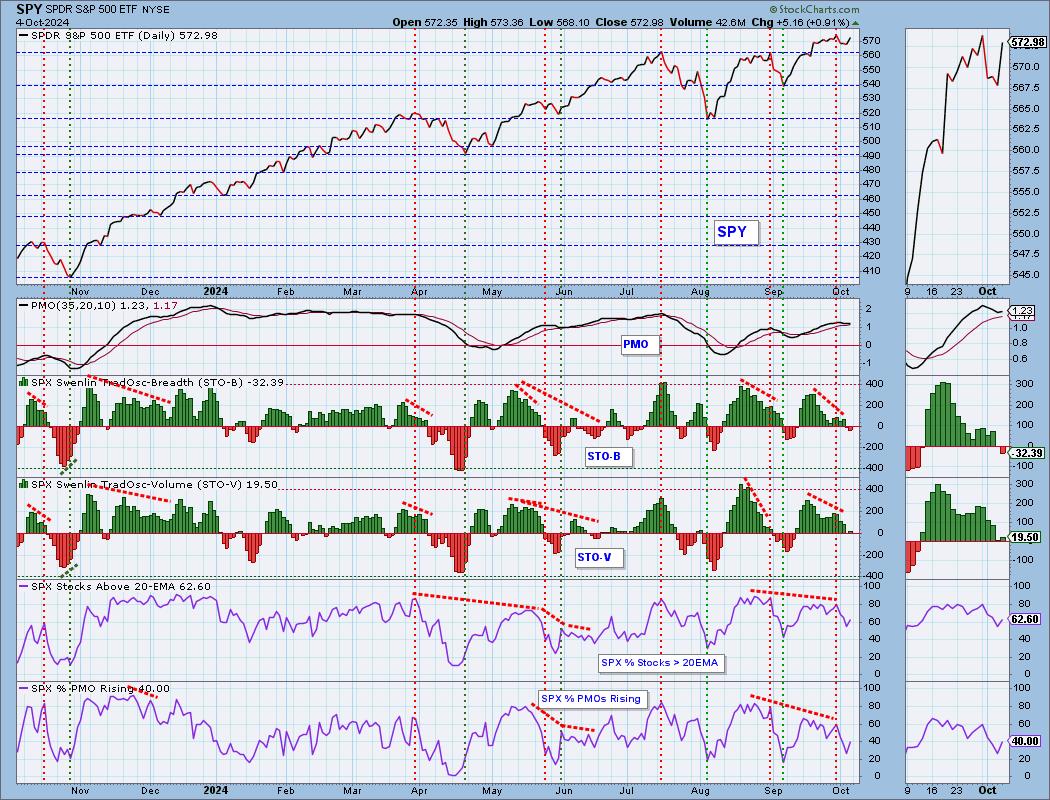Click the 19.50 STO-V value tag
1050x800 pixels.
pos(1026,537)
